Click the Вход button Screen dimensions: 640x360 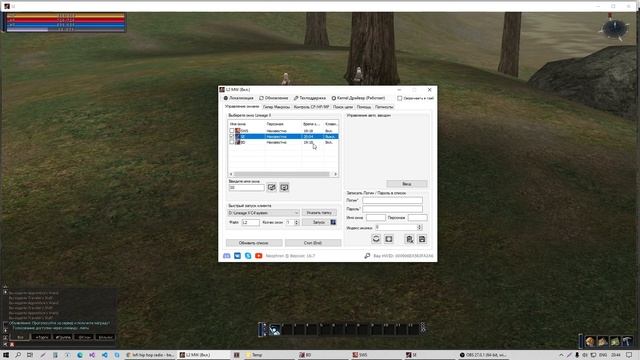(x=407, y=184)
